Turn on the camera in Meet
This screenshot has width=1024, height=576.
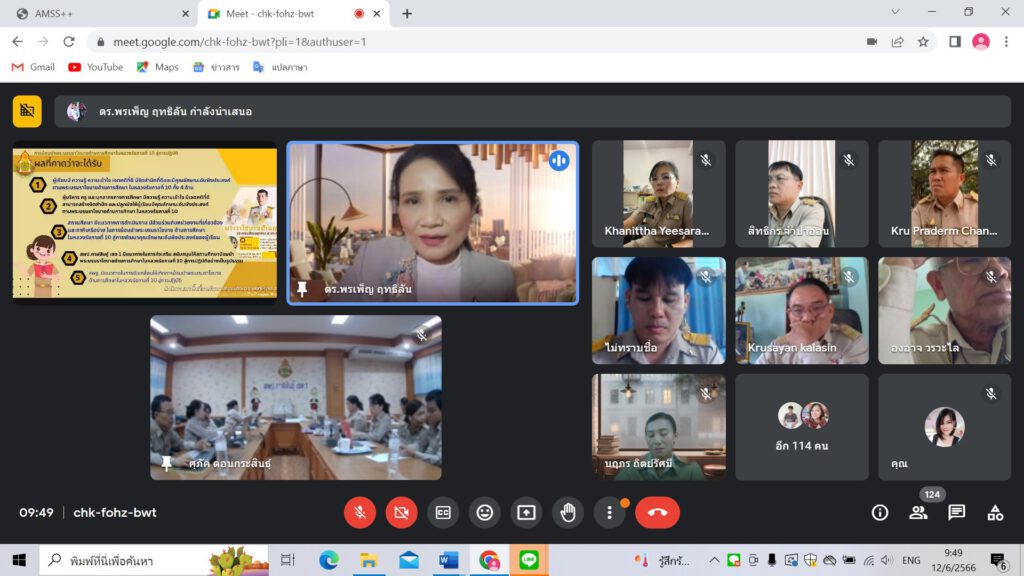pyautogui.click(x=401, y=513)
